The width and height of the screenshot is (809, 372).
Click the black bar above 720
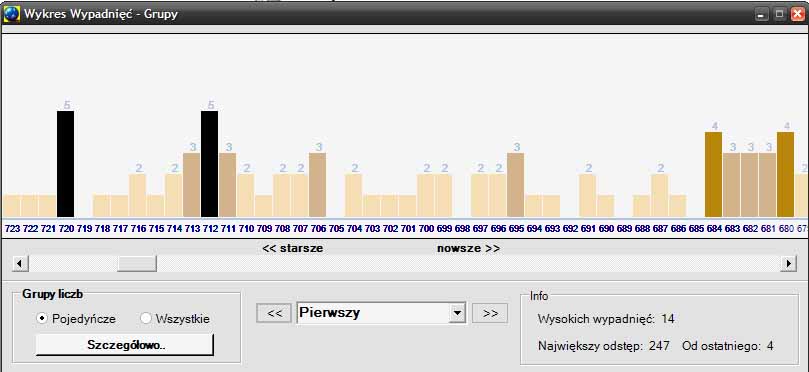point(66,164)
